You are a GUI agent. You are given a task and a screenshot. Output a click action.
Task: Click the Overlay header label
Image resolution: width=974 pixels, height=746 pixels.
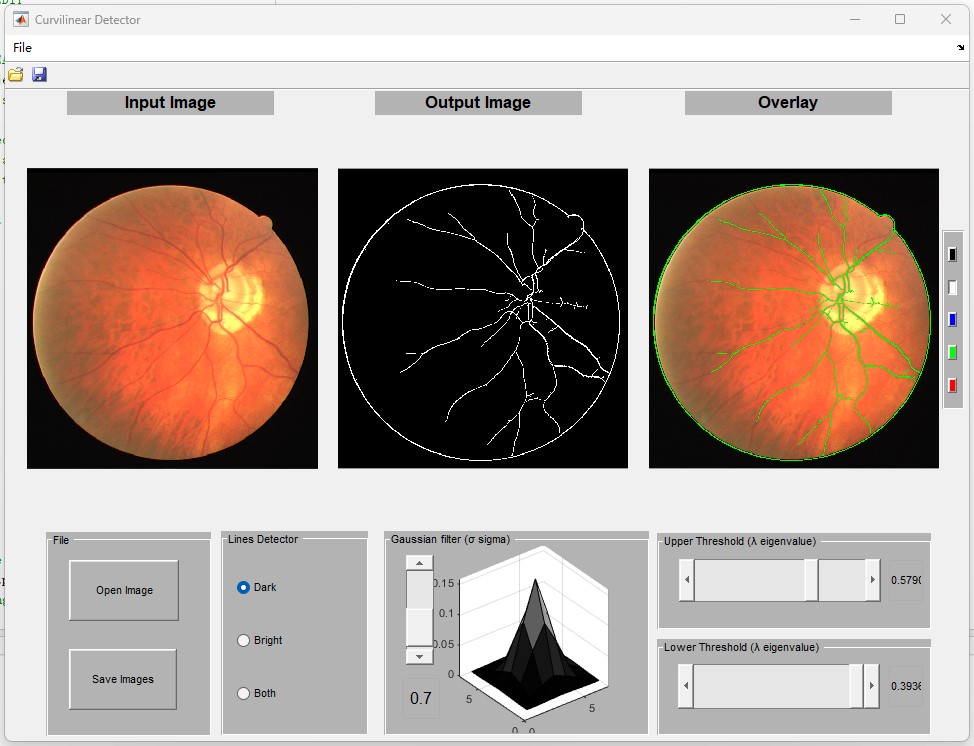click(x=788, y=102)
